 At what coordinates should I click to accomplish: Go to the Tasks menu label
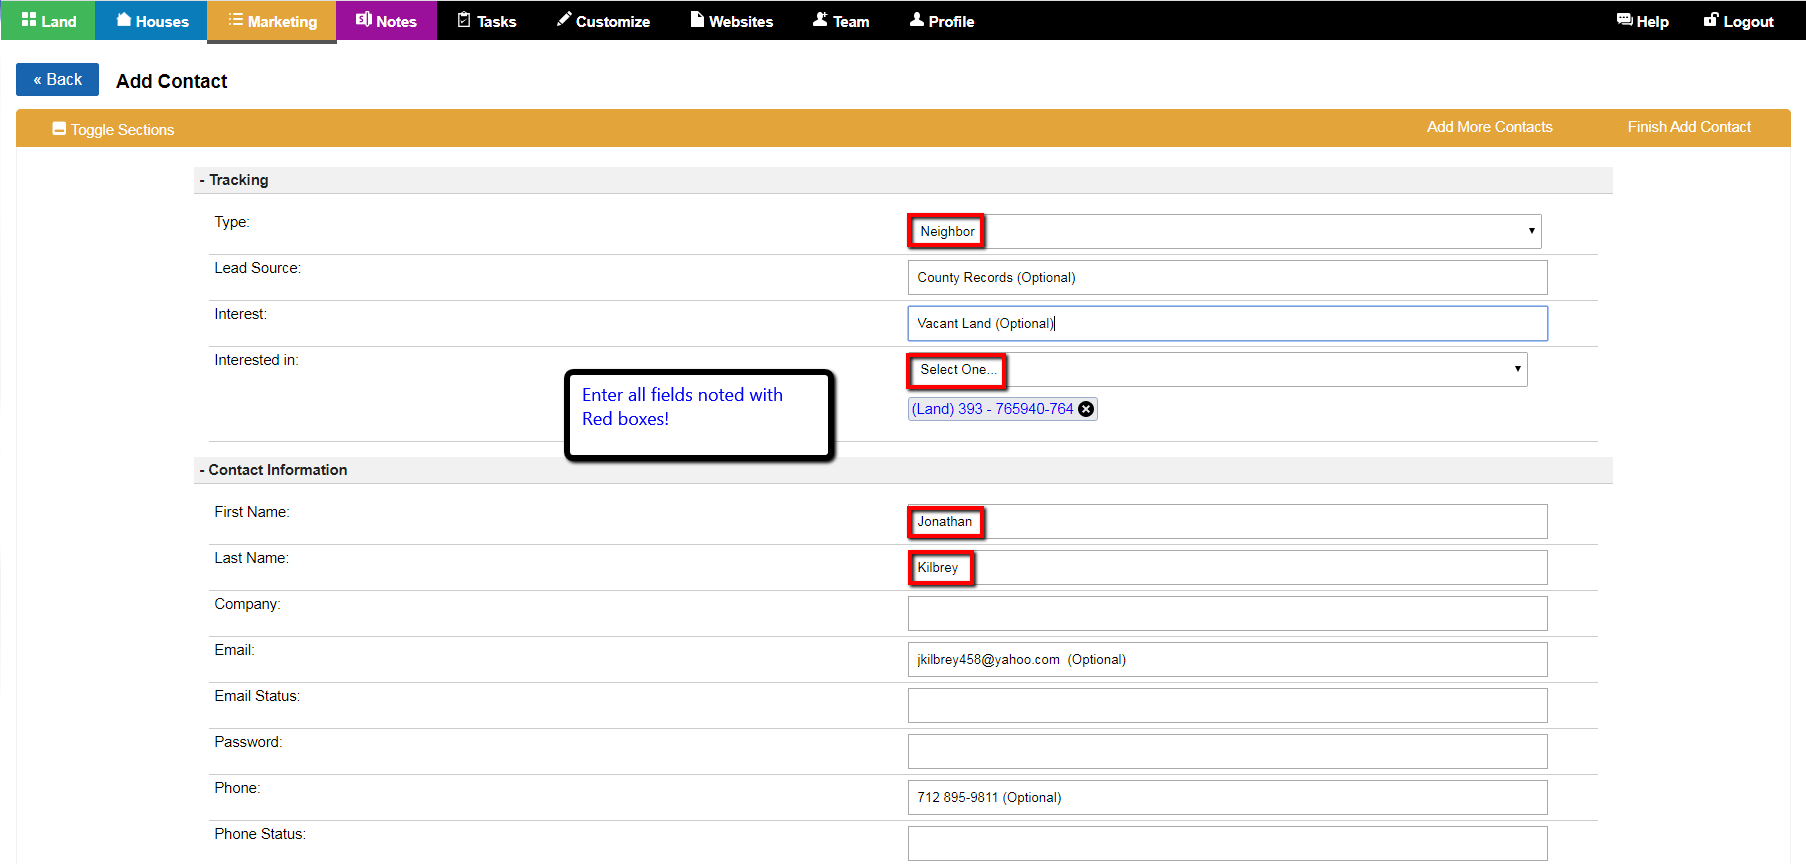[496, 21]
